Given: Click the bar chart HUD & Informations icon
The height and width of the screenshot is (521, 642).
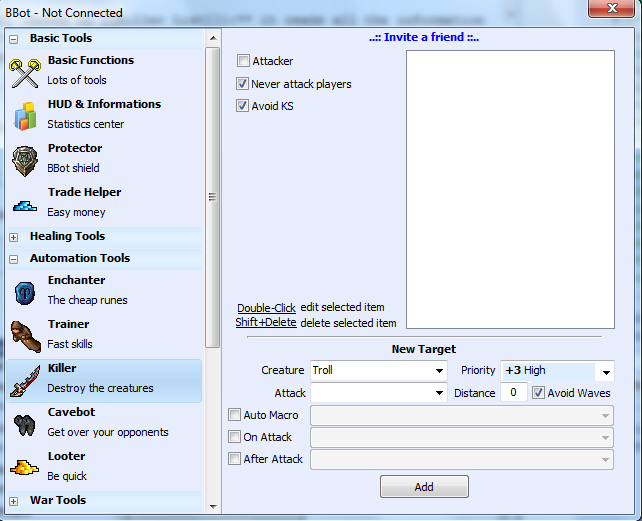Looking at the screenshot, I should pyautogui.click(x=25, y=116).
